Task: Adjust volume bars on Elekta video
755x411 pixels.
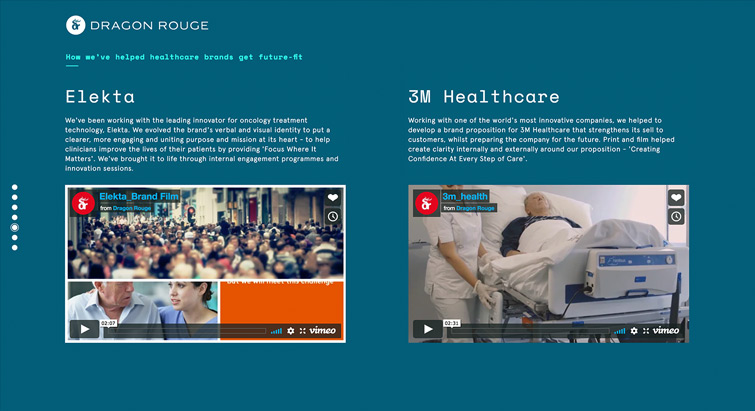Action: pos(276,331)
